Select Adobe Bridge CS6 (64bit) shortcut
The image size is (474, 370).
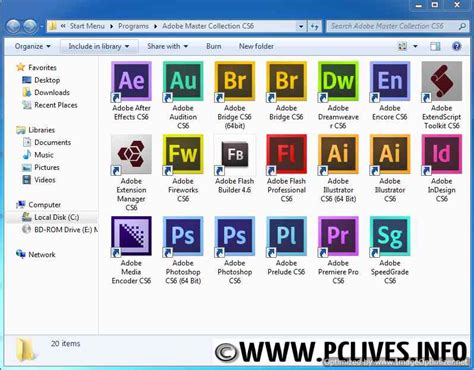(235, 81)
